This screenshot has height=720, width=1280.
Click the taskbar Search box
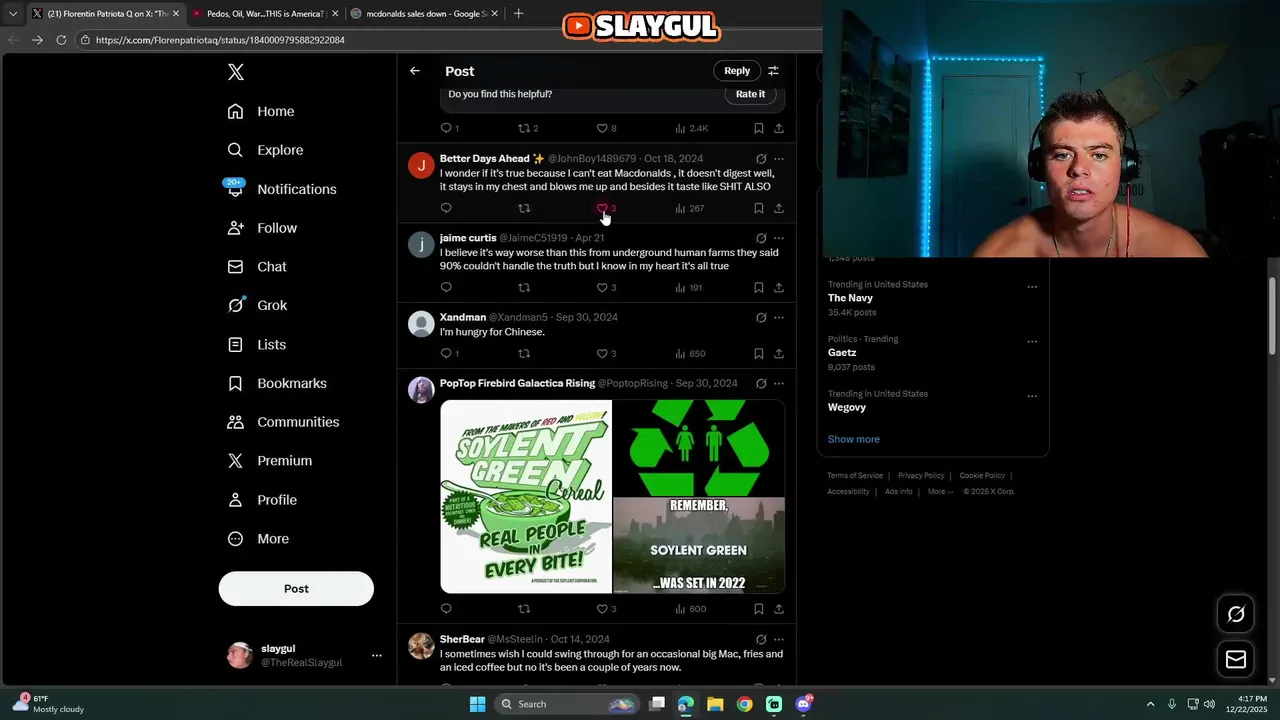pyautogui.click(x=567, y=704)
